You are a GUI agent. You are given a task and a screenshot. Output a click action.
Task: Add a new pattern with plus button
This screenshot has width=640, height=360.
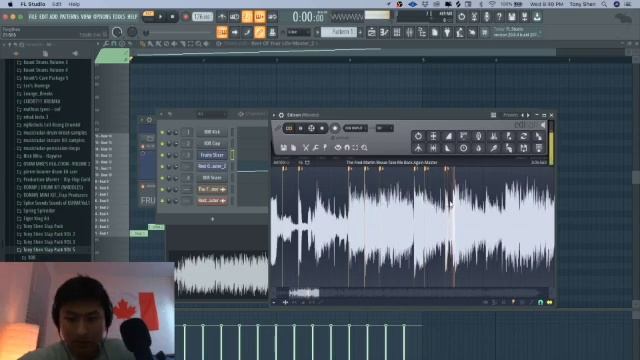point(360,32)
